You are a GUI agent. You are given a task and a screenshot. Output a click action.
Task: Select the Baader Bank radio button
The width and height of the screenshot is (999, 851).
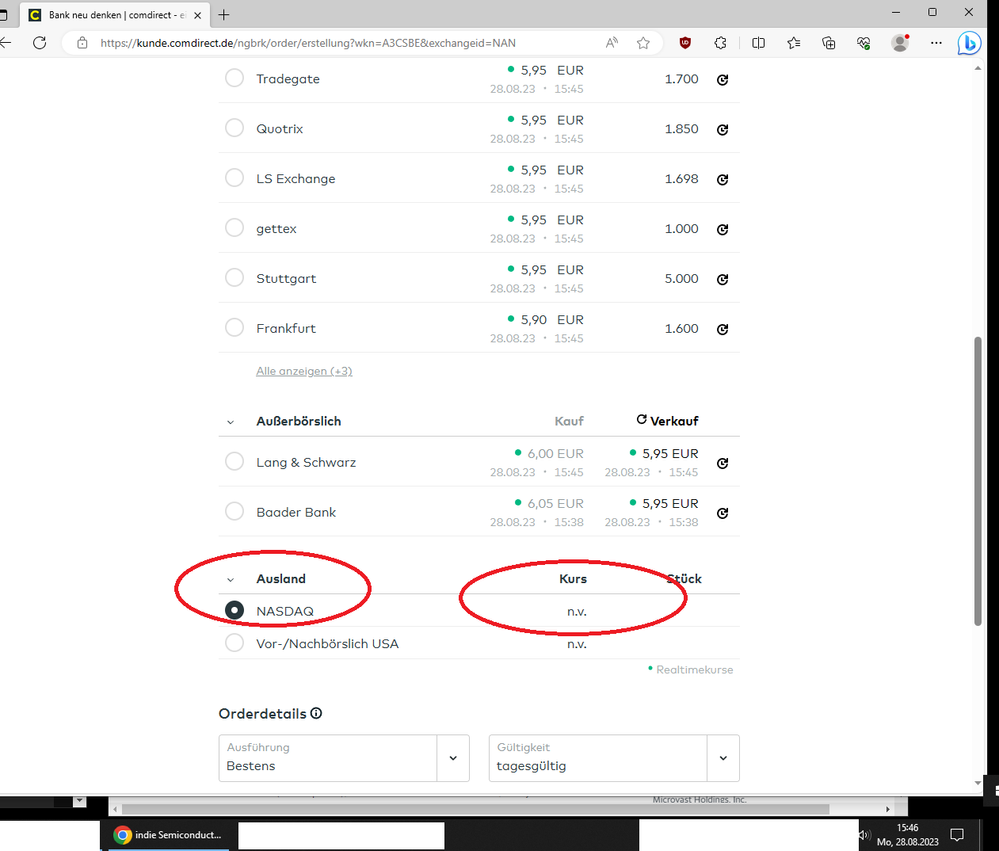234,511
